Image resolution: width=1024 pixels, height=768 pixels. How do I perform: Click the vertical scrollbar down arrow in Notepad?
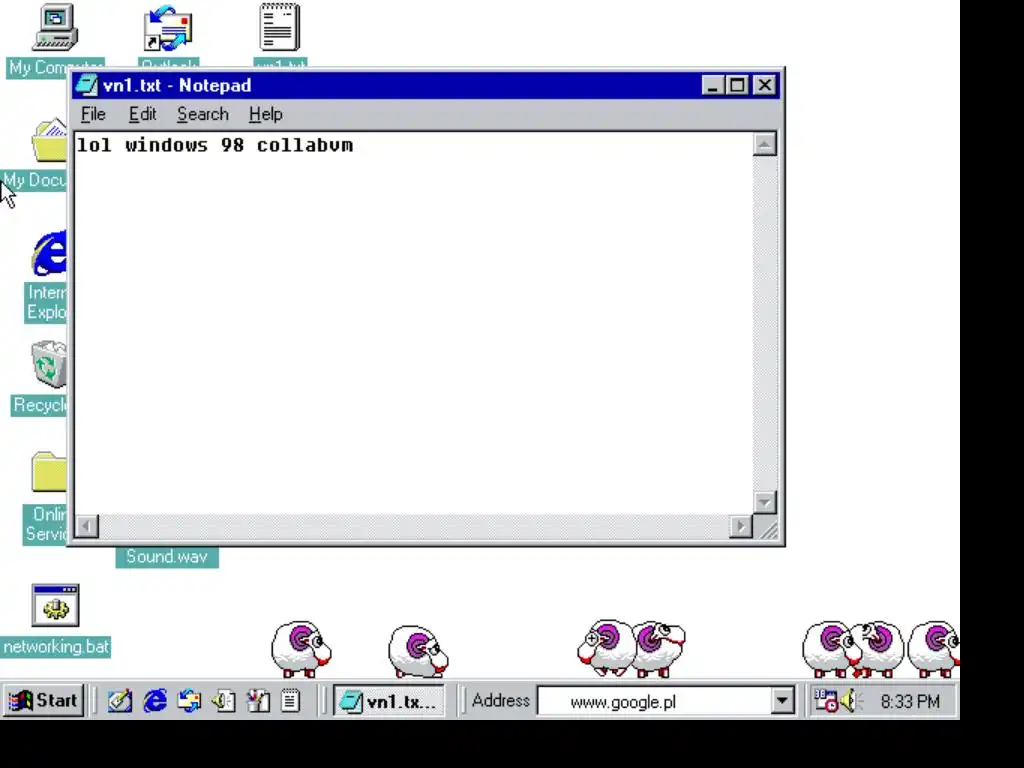click(765, 502)
